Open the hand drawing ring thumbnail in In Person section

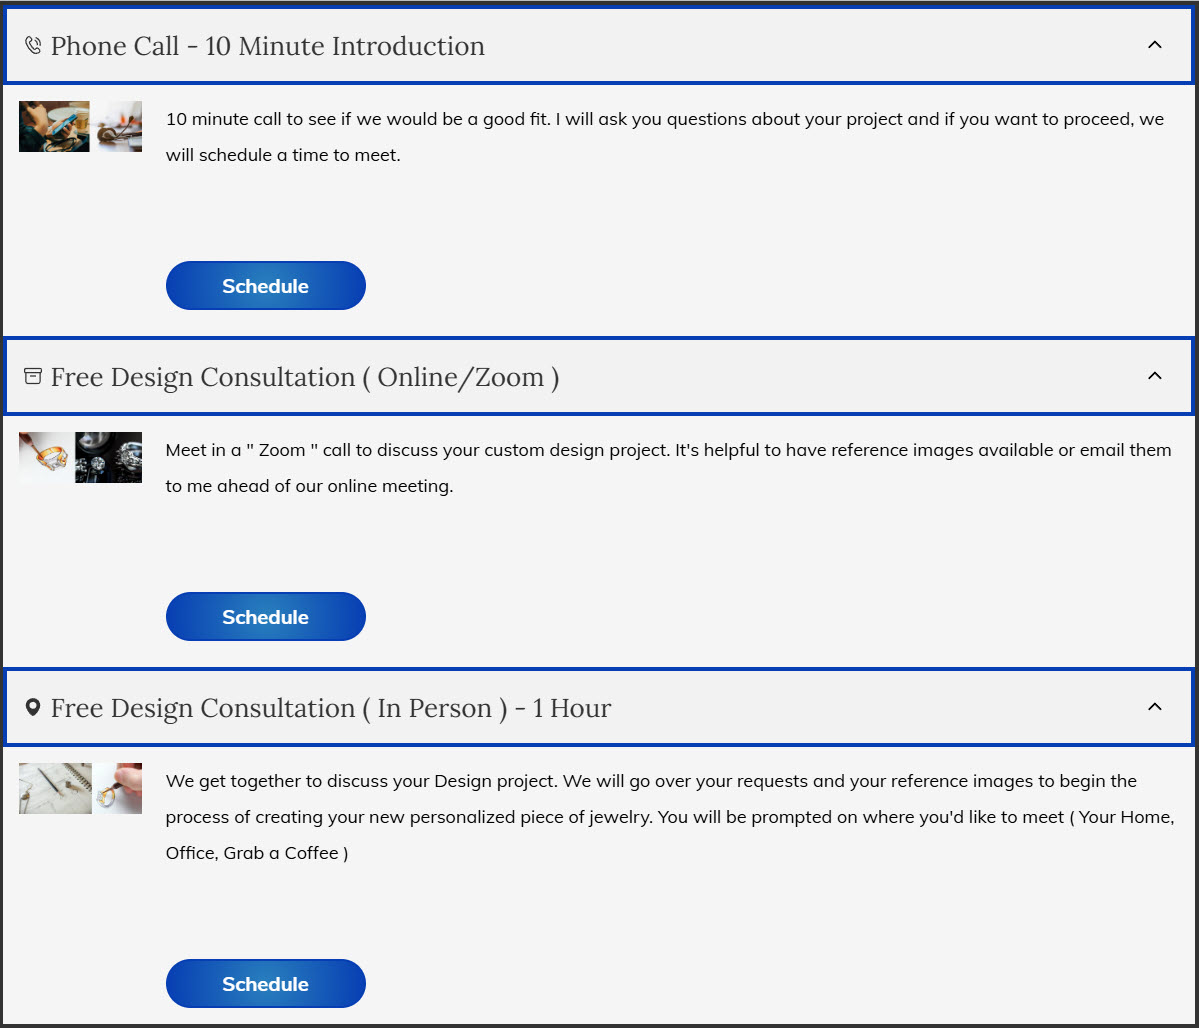click(119, 788)
